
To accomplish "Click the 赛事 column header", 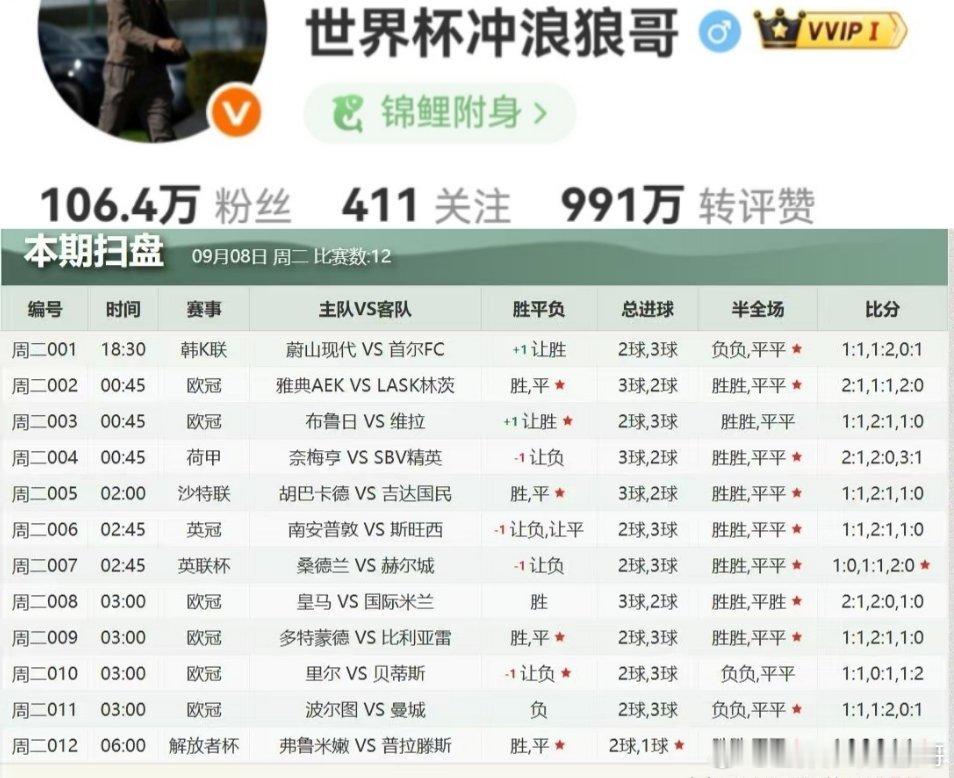I will pyautogui.click(x=204, y=310).
